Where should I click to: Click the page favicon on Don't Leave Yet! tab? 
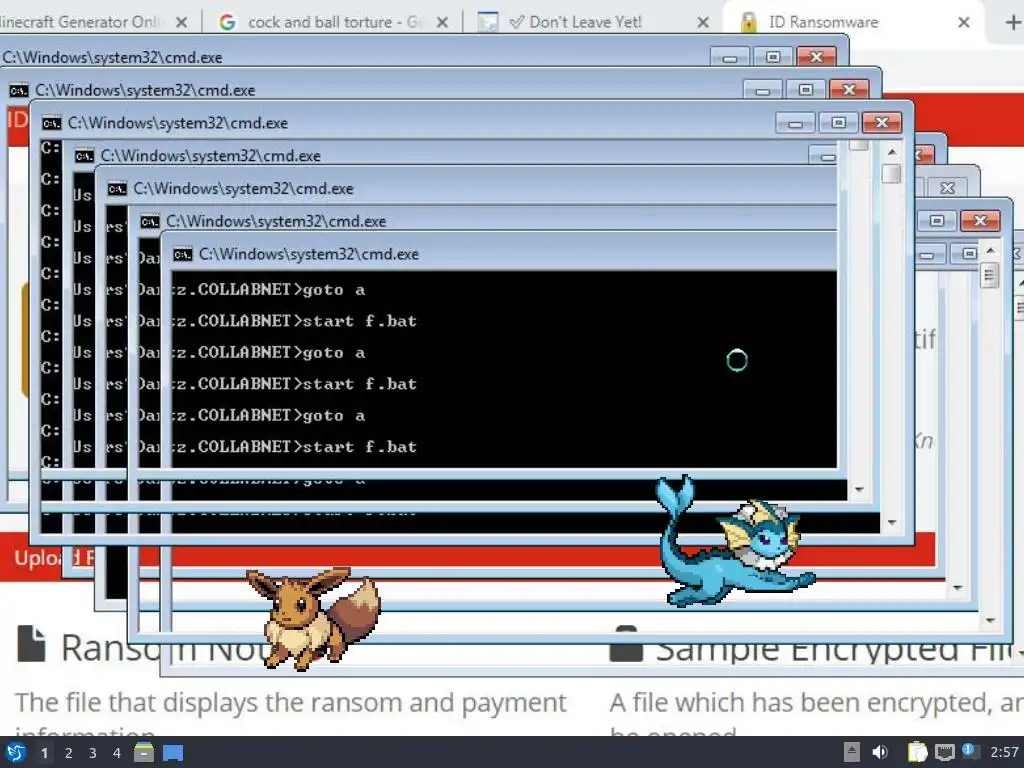[x=487, y=22]
